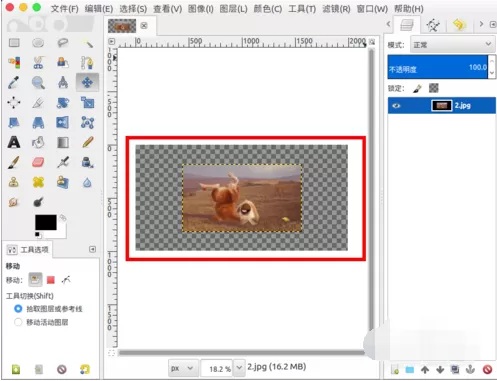Image resolution: width=497 pixels, height=381 pixels.
Task: Open 工具选项 tab configuration menu
Action: point(92,249)
